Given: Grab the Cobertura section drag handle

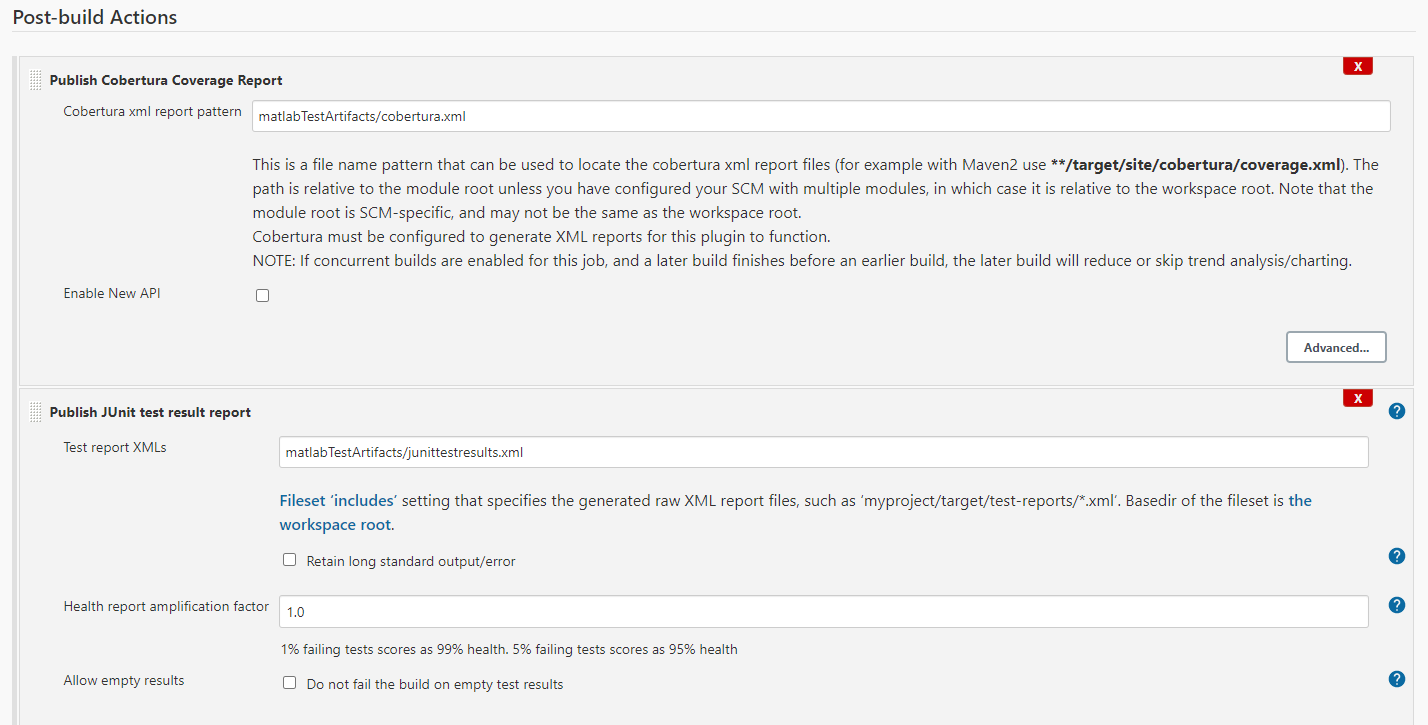Looking at the screenshot, I should [x=35, y=79].
